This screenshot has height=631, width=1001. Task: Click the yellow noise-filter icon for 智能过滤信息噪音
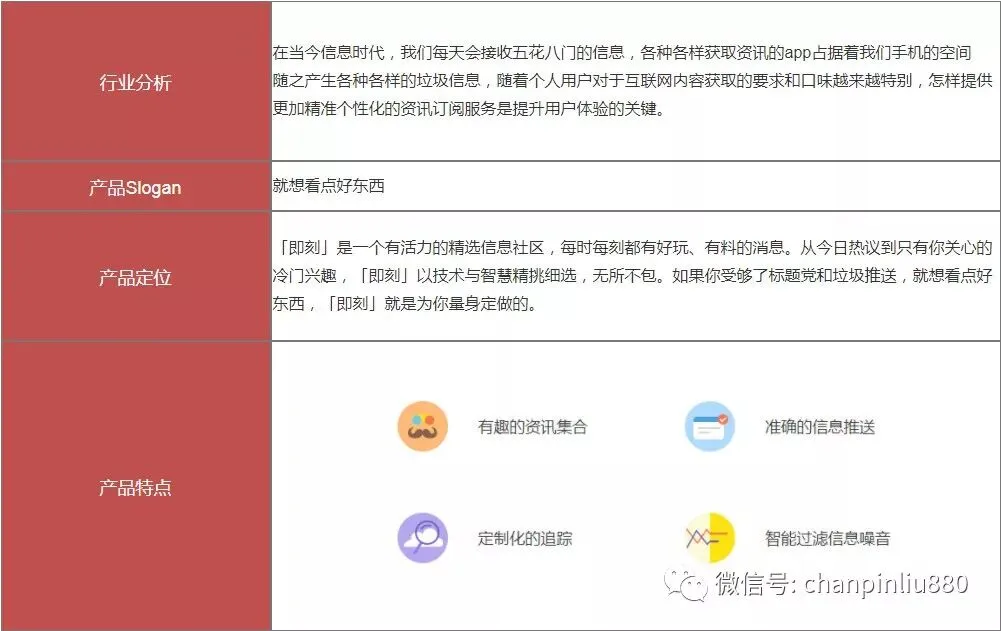tap(710, 538)
